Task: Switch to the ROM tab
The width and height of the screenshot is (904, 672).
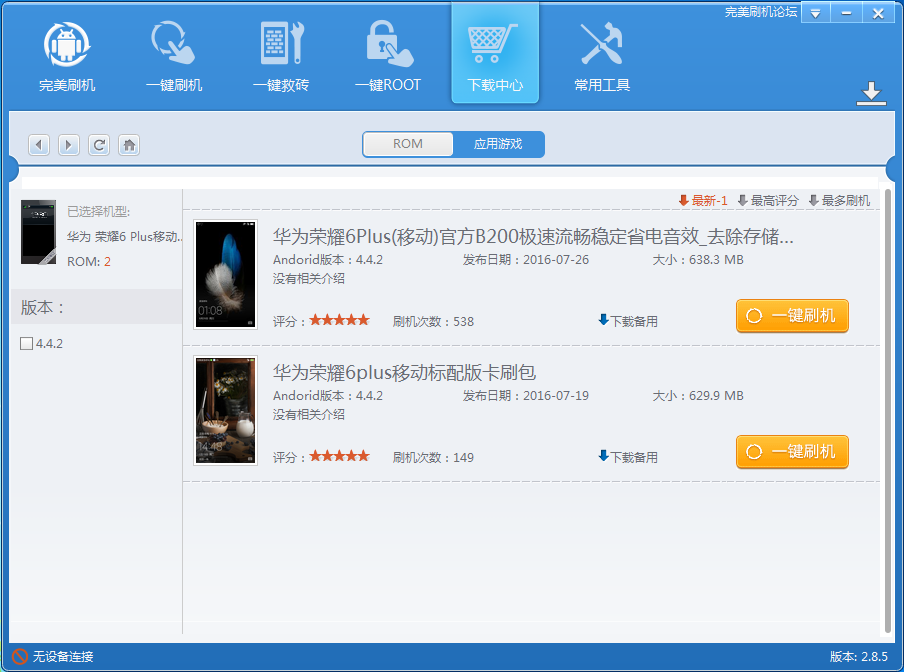Action: click(407, 144)
